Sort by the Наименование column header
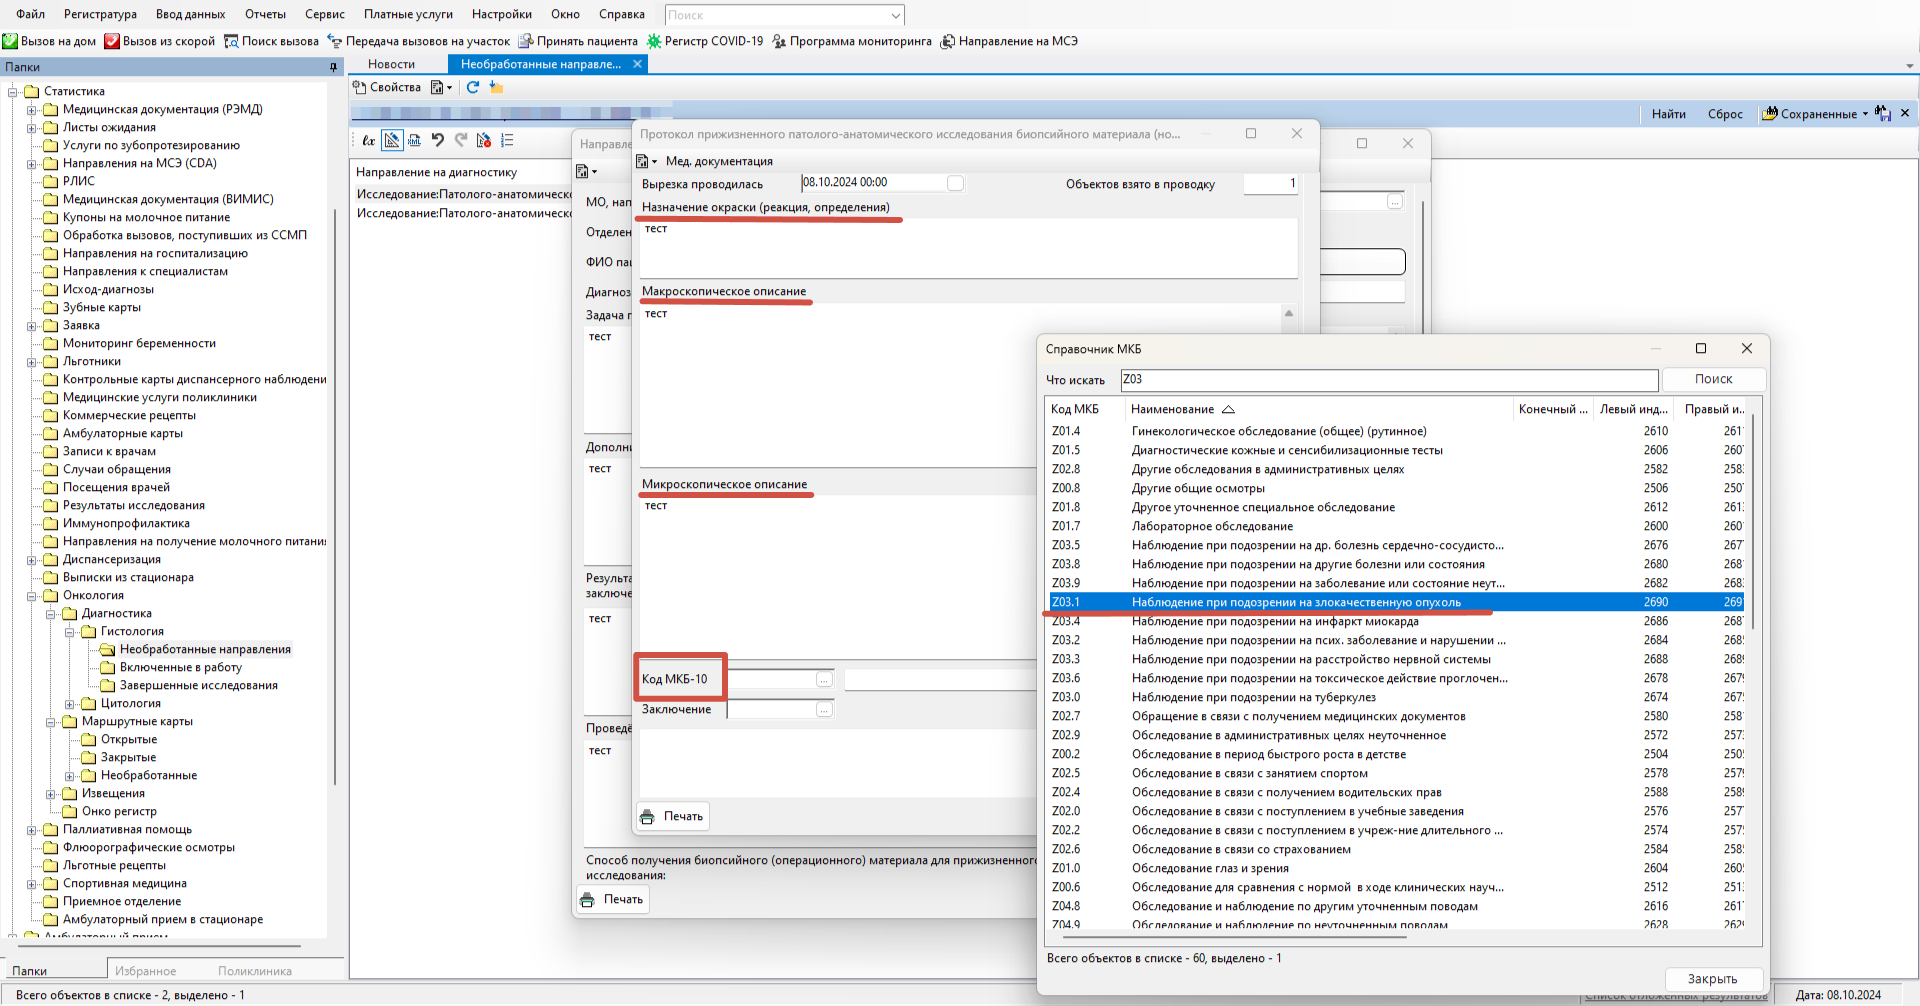Screen dimensions: 1920x1006 pyautogui.click(x=1318, y=409)
